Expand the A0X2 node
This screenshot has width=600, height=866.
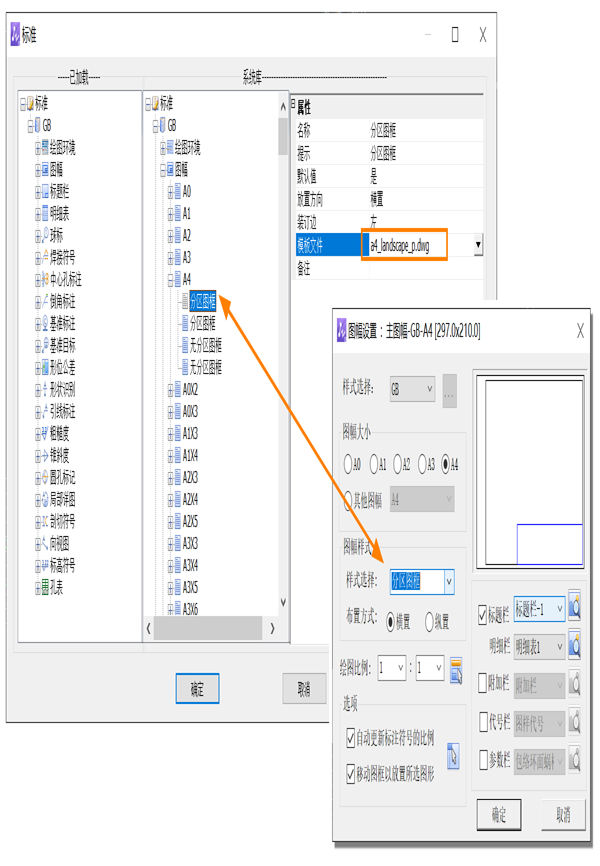(x=171, y=390)
